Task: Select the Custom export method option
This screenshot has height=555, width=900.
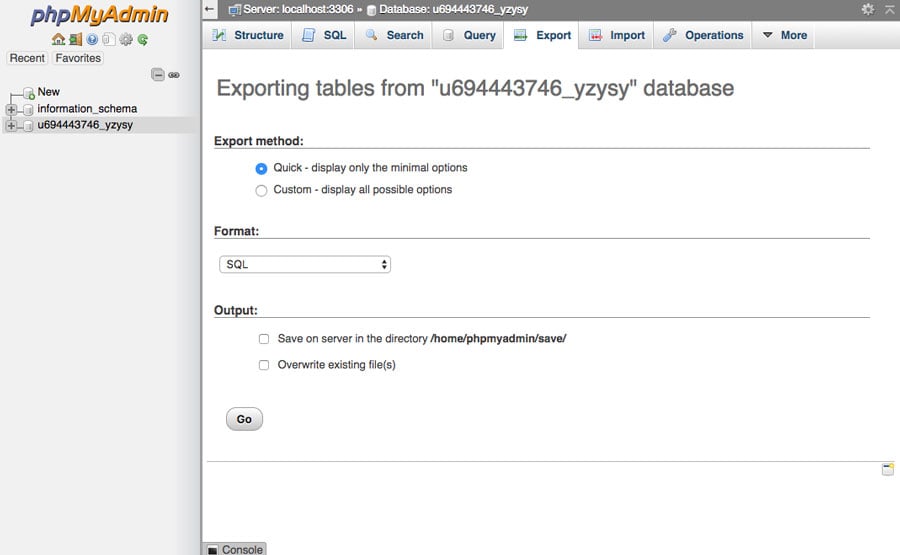Action: pos(262,190)
